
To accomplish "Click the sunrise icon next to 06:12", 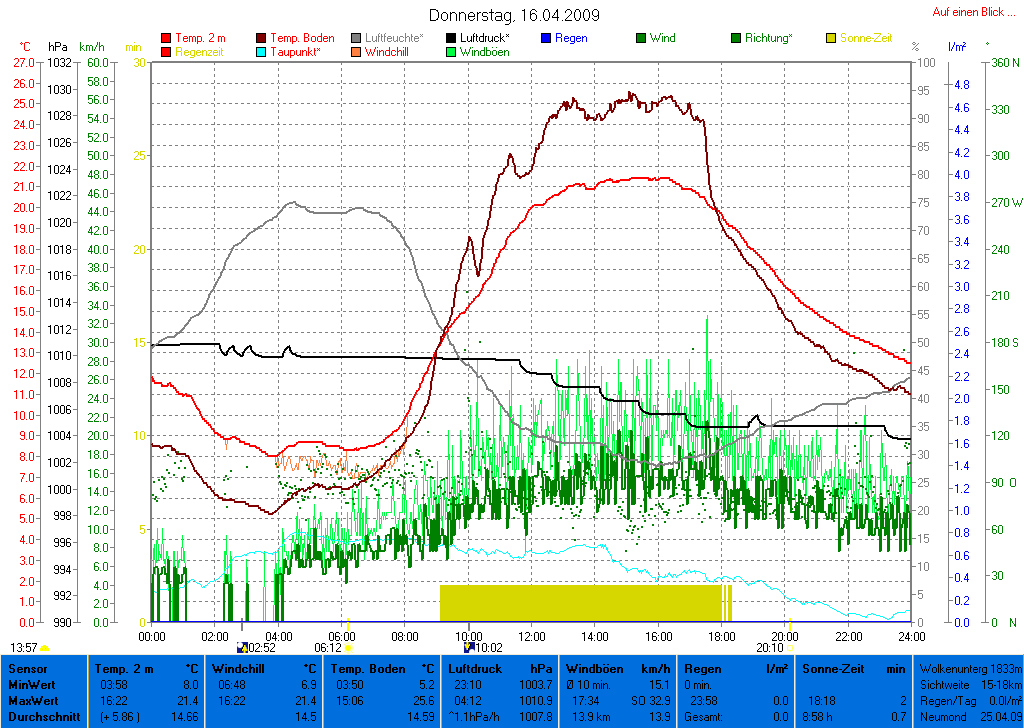I will point(348,648).
